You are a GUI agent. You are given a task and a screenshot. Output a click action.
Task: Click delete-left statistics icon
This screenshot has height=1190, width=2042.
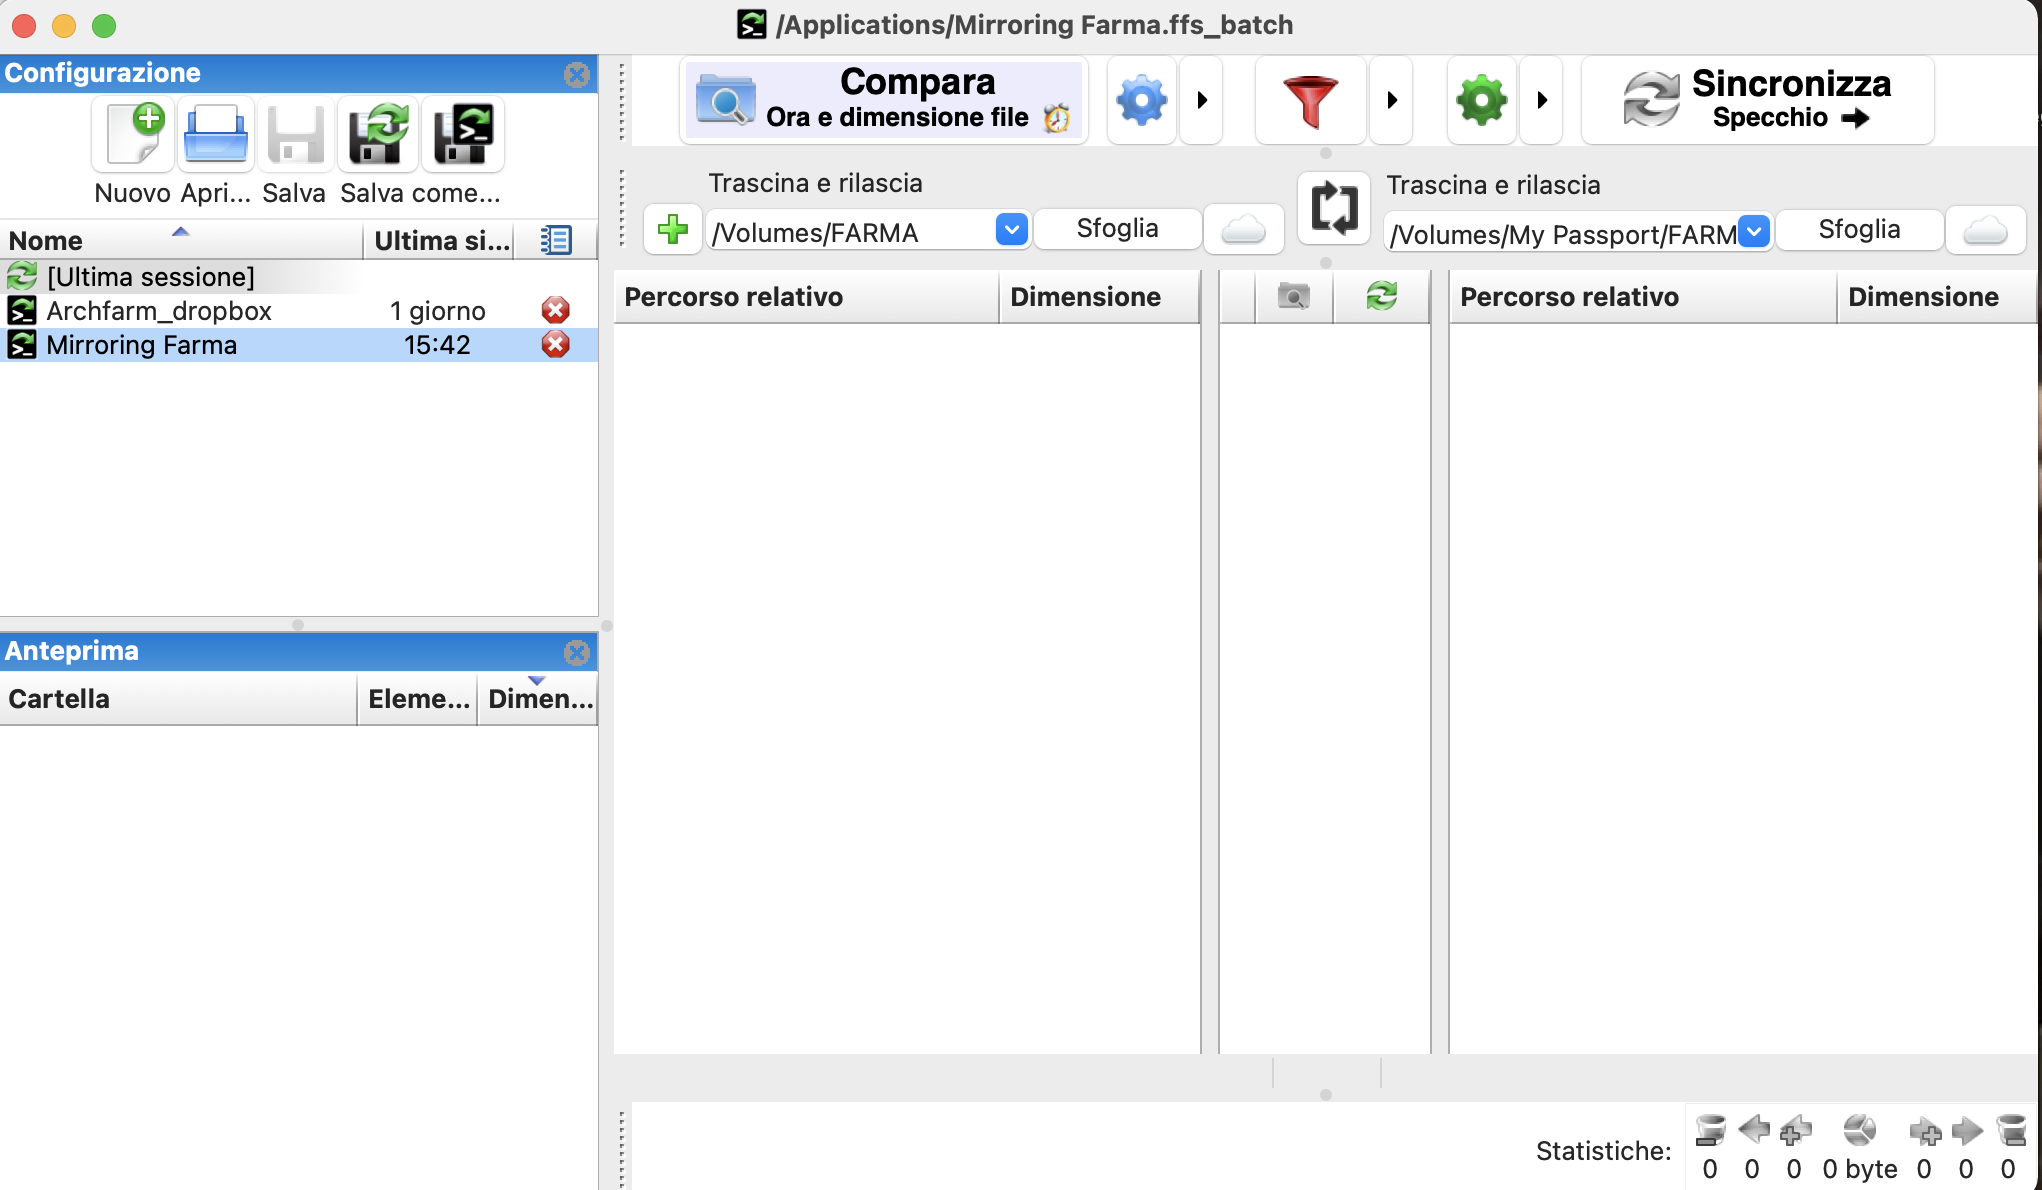point(1710,1131)
